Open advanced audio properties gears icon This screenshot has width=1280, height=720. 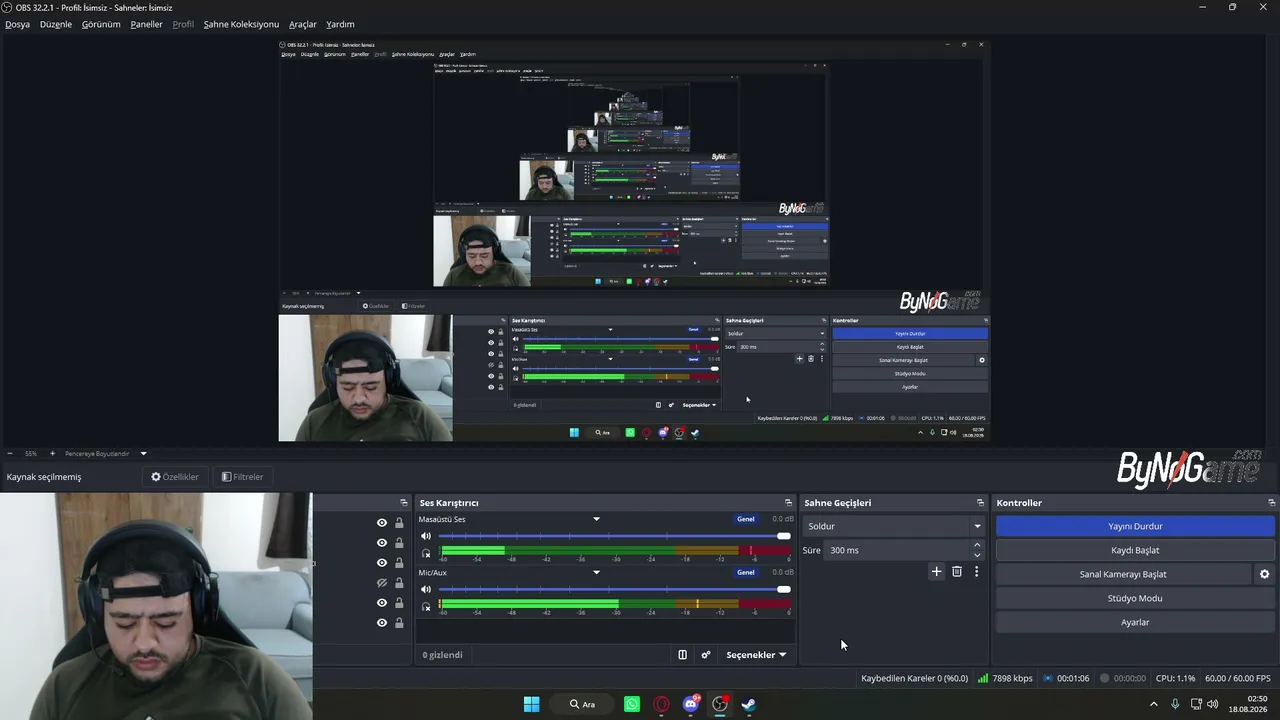pyautogui.click(x=706, y=655)
